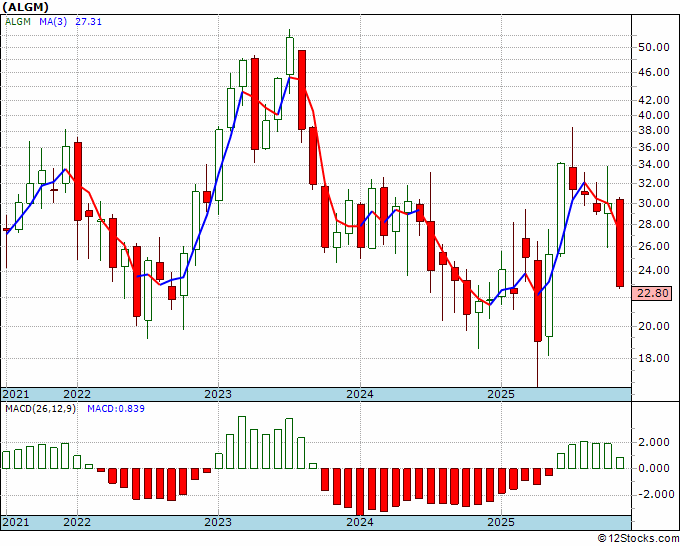Click the 30.00 price axis label

[653, 203]
